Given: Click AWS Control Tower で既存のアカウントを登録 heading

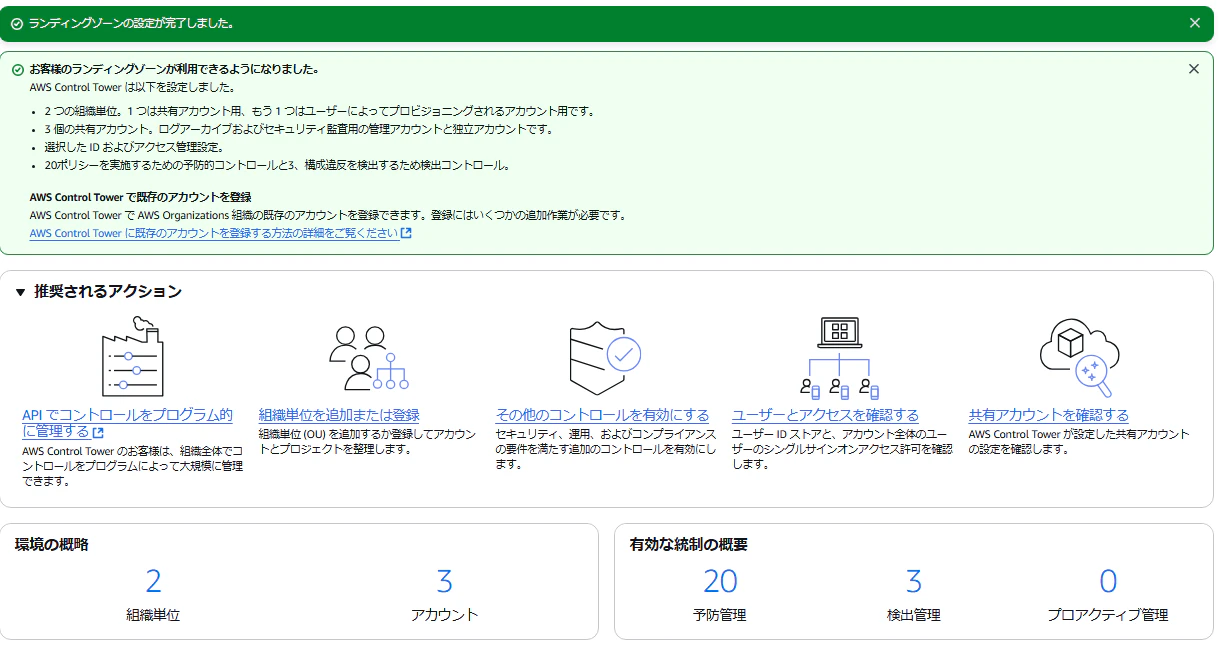Looking at the screenshot, I should click(x=140, y=197).
